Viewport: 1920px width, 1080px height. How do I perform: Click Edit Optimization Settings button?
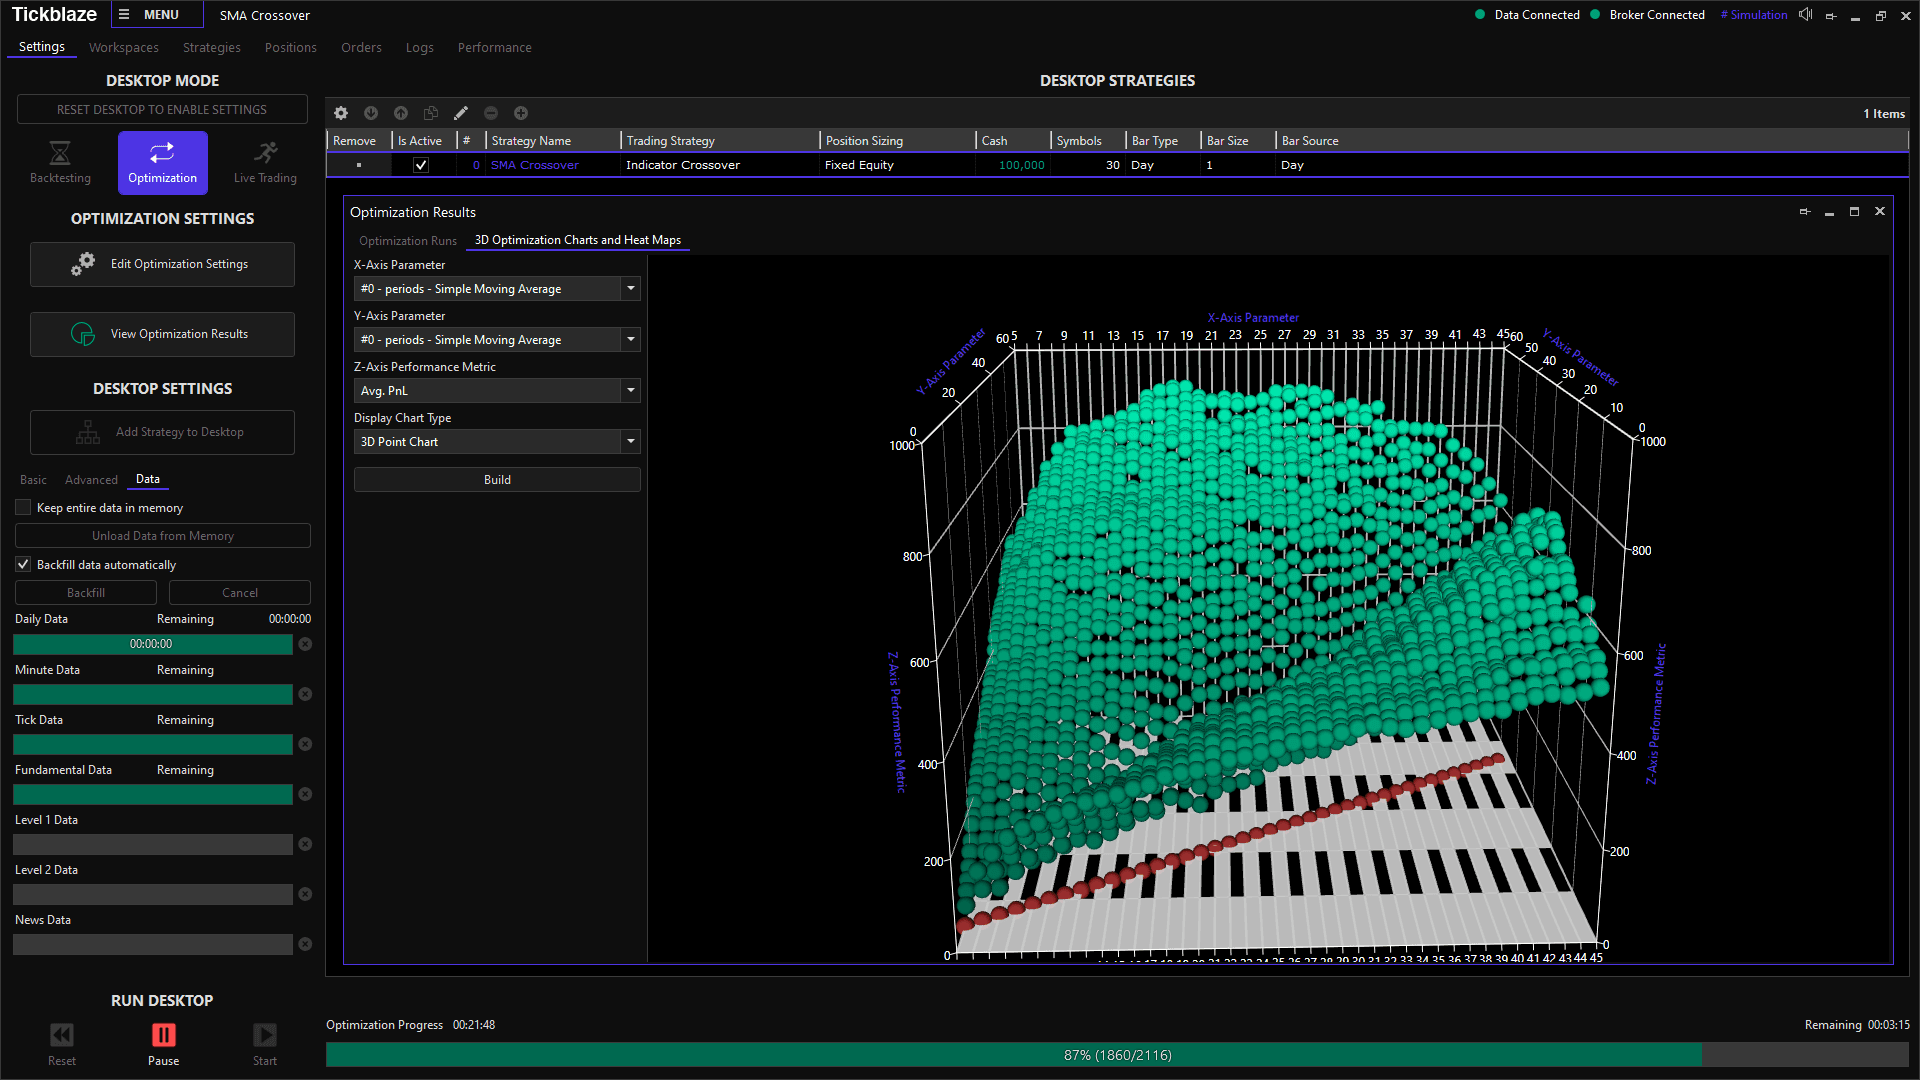pyautogui.click(x=162, y=264)
